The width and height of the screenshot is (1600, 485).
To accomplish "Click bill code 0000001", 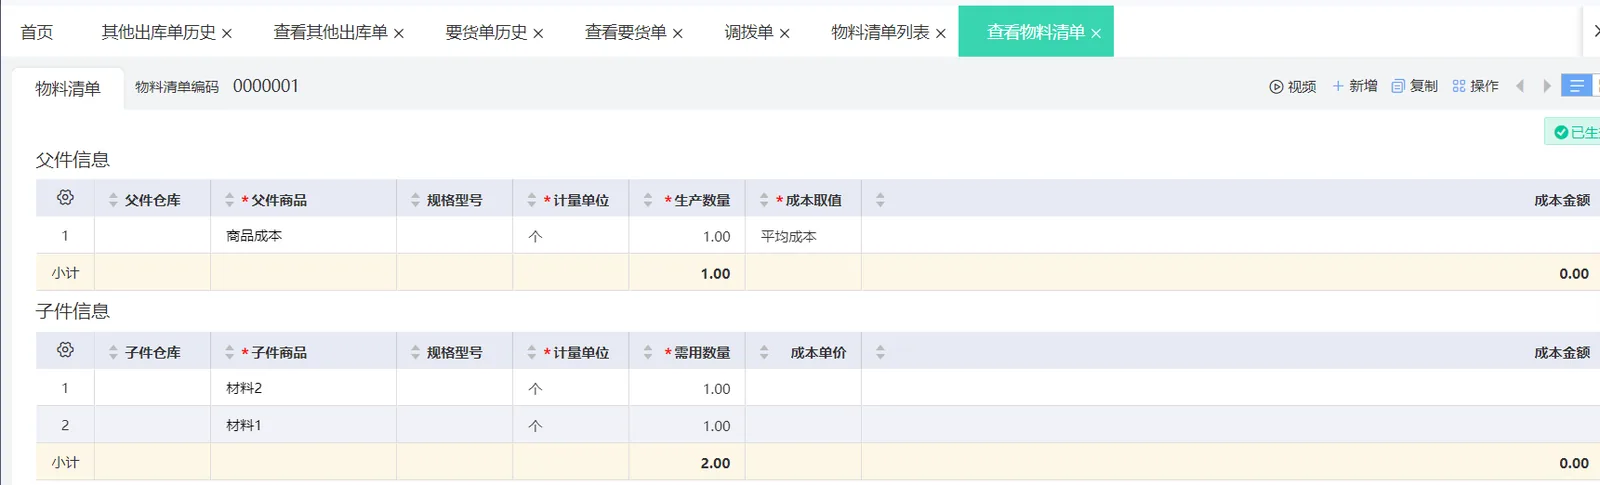I will tap(266, 86).
